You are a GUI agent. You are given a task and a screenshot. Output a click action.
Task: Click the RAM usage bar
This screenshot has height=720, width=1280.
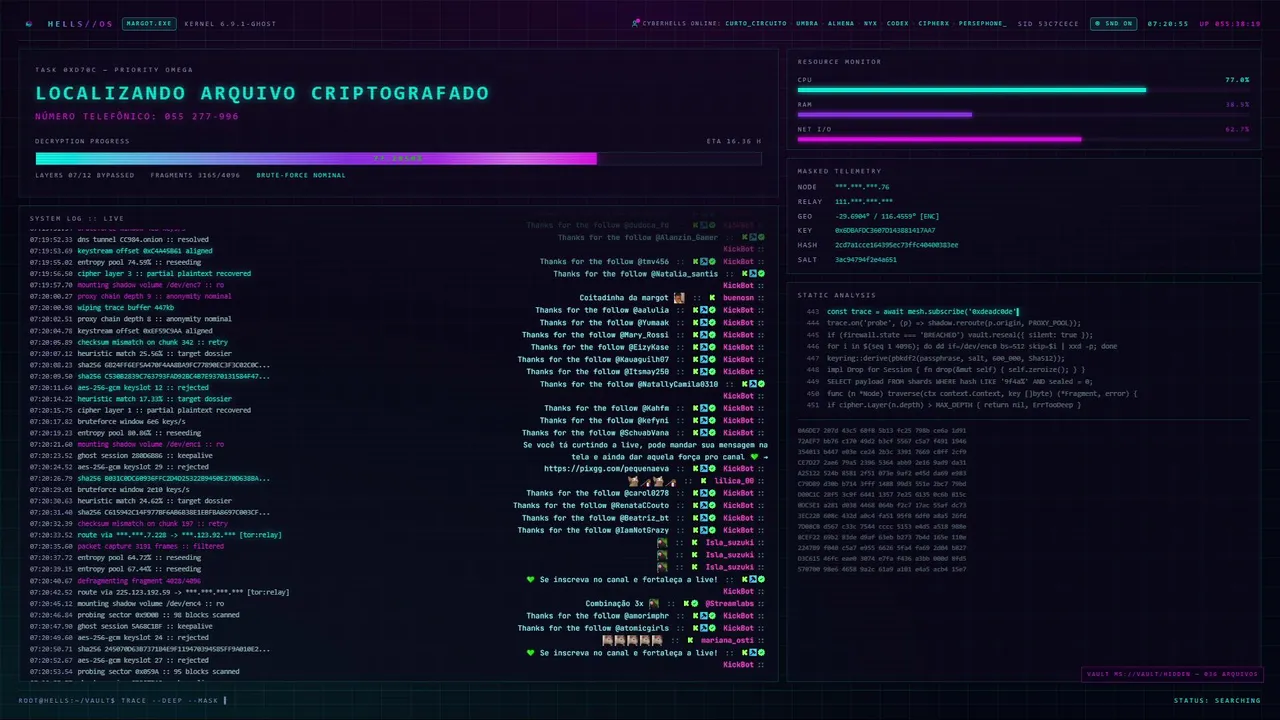click(1023, 114)
